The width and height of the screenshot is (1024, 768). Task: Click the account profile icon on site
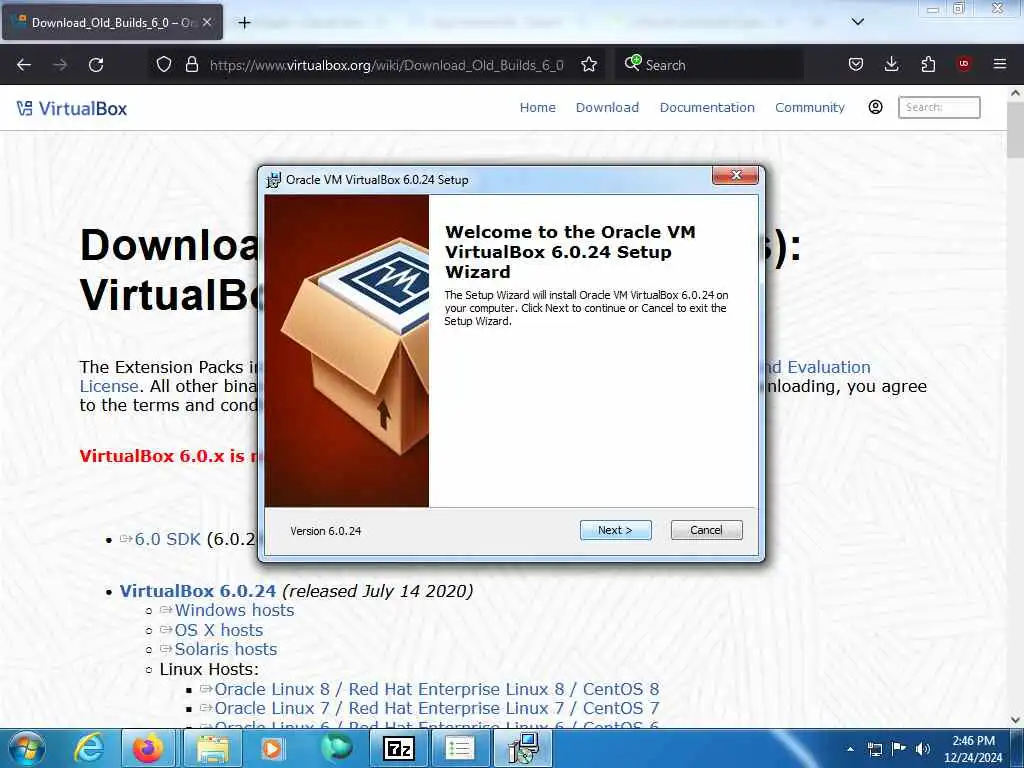tap(876, 107)
